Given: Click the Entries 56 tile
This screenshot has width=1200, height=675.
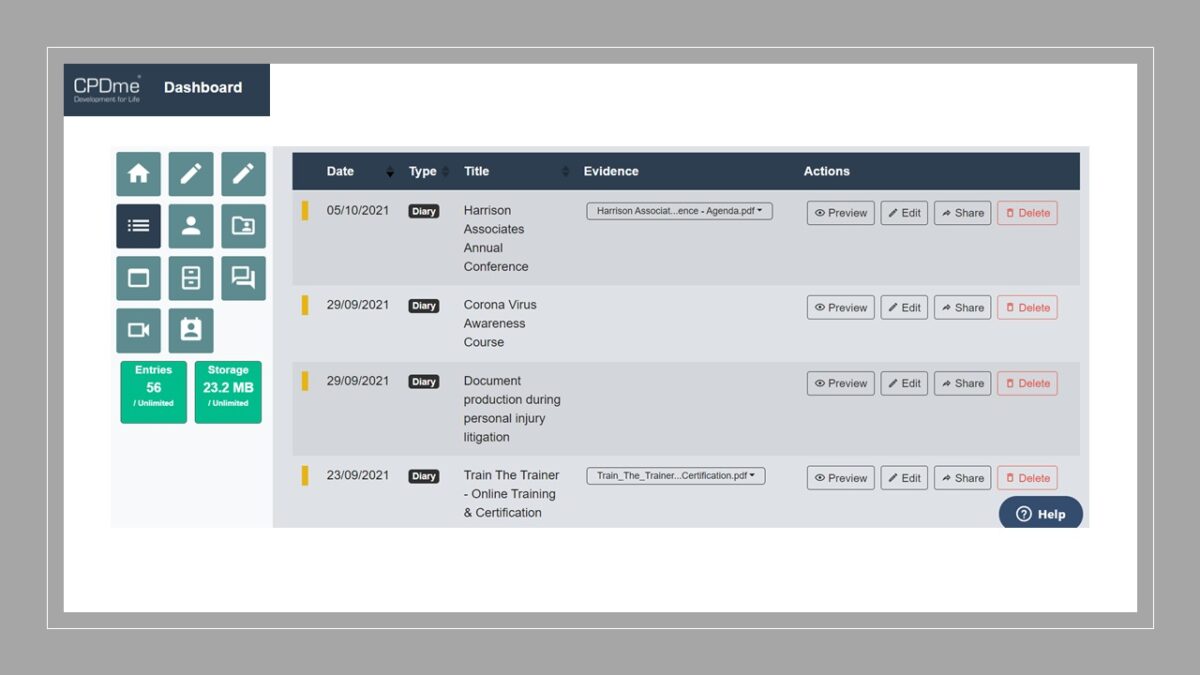Looking at the screenshot, I should pyautogui.click(x=153, y=391).
